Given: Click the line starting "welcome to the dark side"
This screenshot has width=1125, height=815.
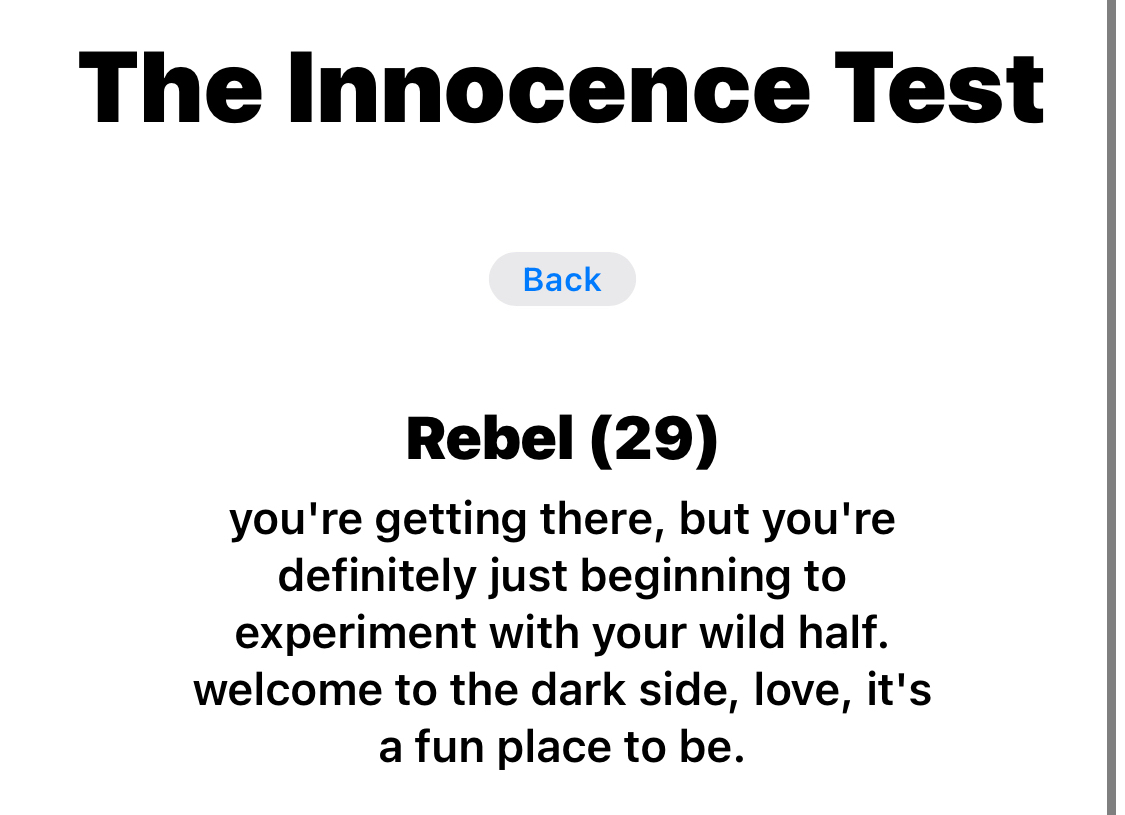Looking at the screenshot, I should (562, 691).
